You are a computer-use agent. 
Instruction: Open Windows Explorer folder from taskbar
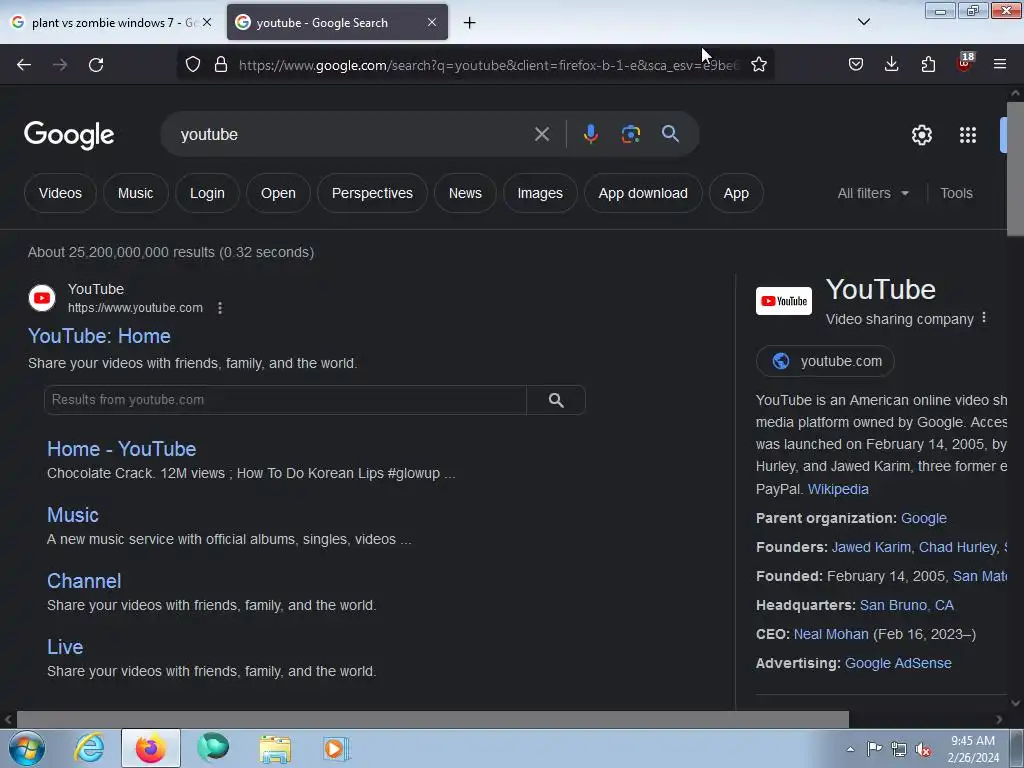point(275,748)
